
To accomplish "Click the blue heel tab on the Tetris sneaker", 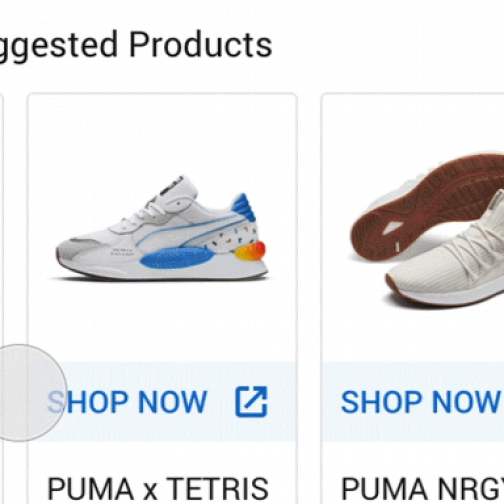I will [244, 207].
